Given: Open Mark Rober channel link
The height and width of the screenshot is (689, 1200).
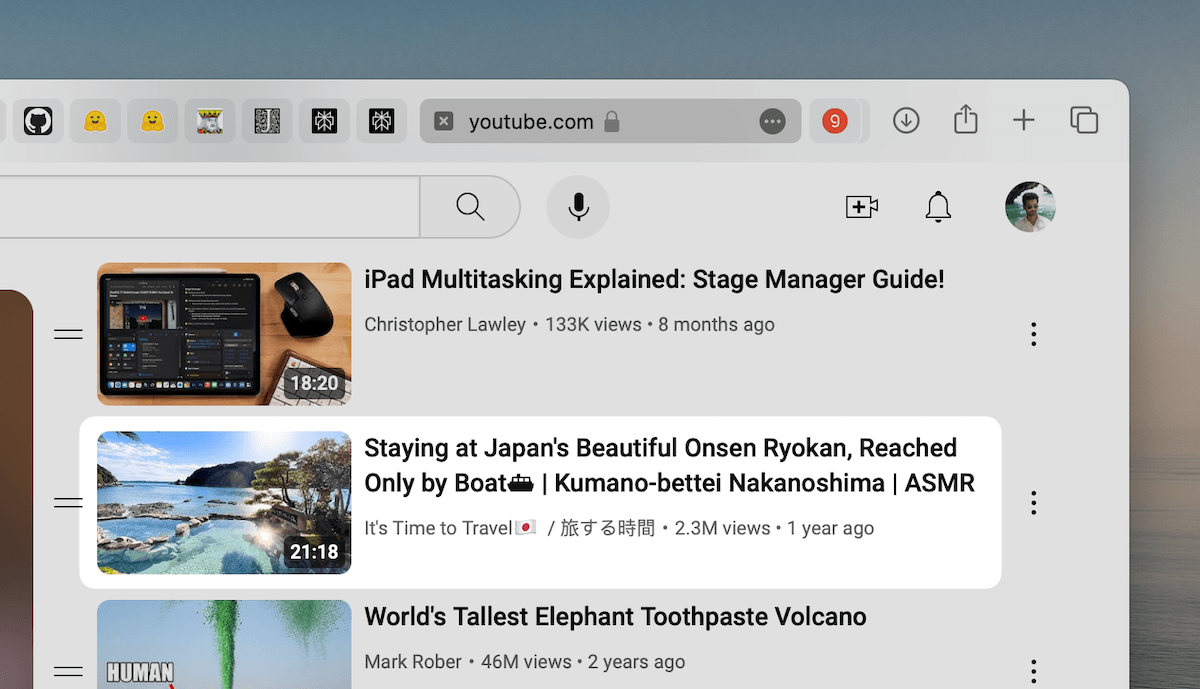Looking at the screenshot, I should tap(413, 662).
